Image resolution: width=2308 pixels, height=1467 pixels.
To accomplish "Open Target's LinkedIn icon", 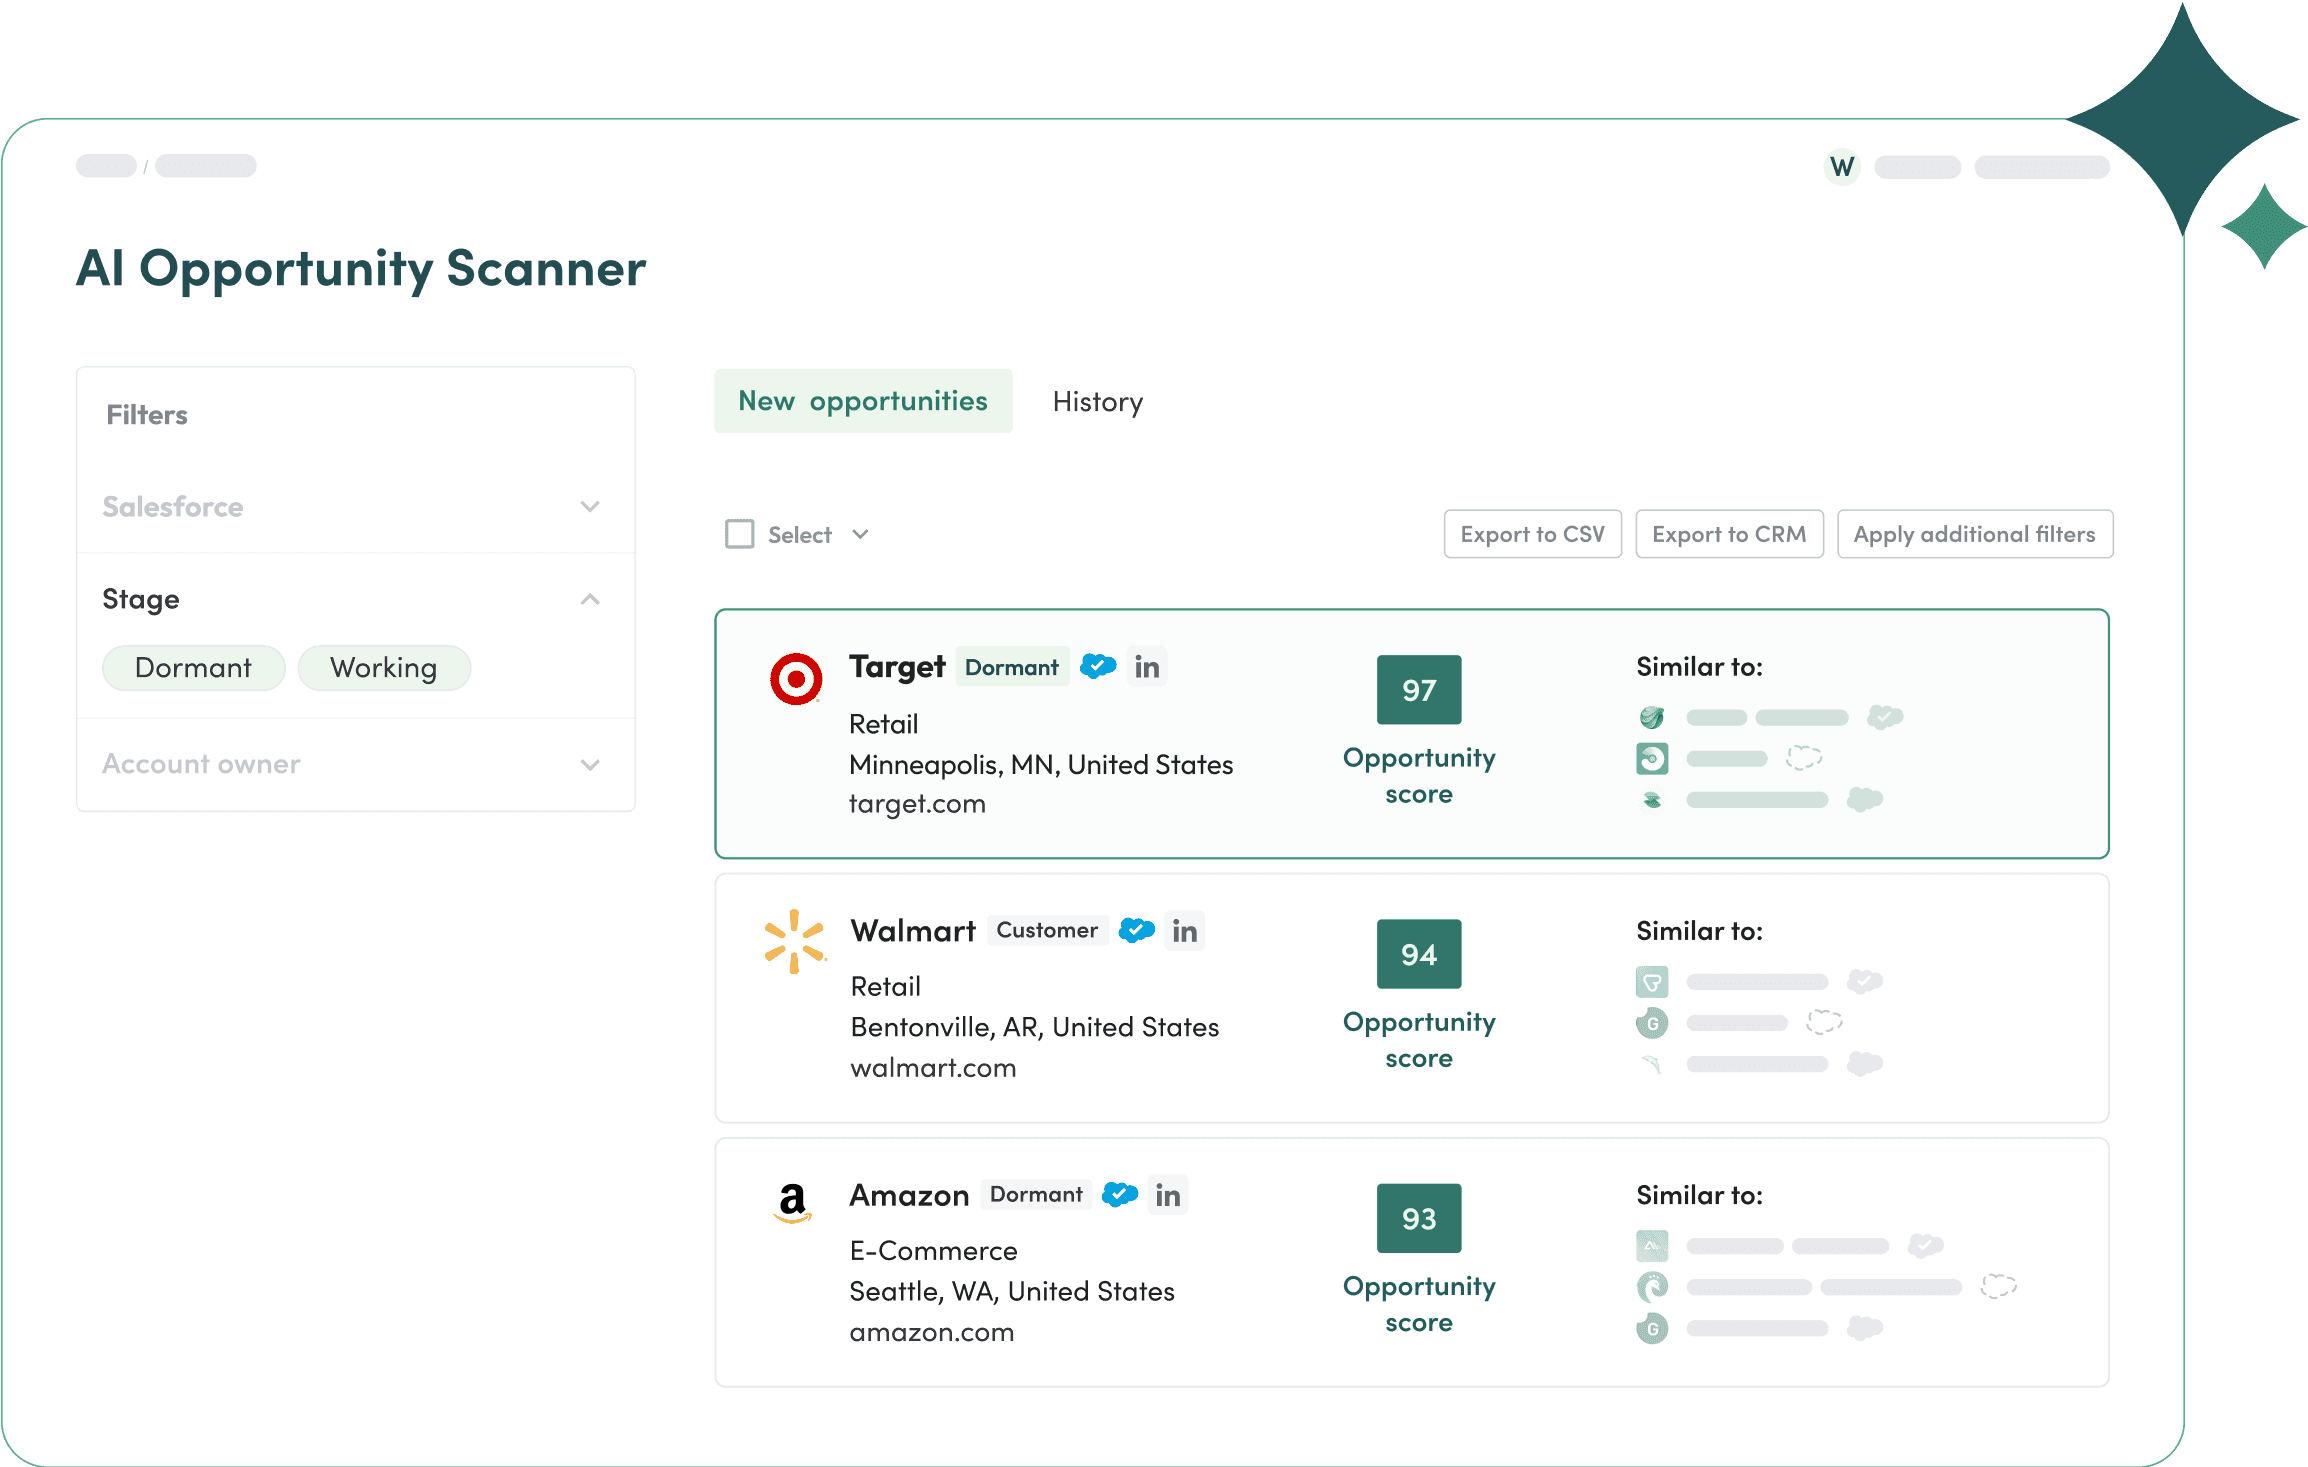I will 1147,667.
